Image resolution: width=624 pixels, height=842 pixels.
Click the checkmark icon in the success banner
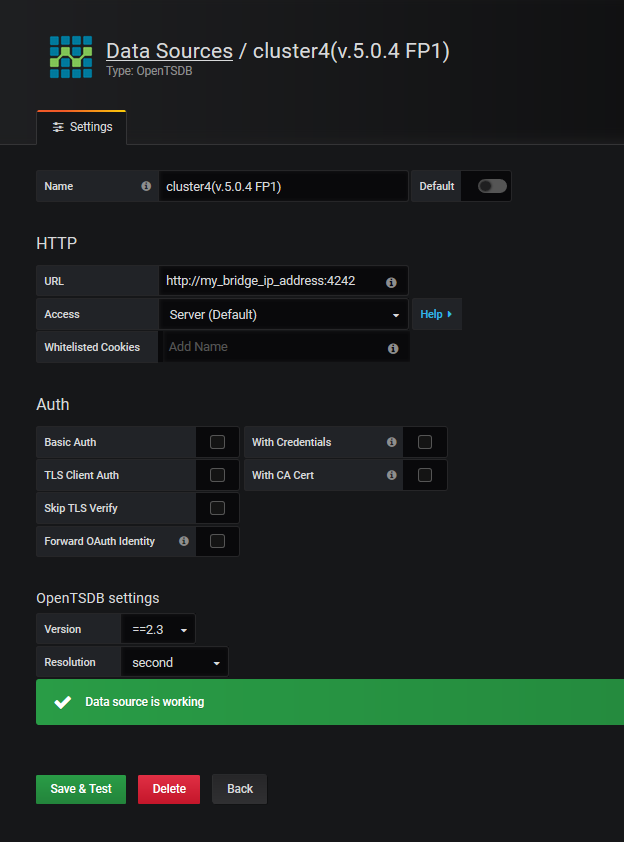point(63,702)
